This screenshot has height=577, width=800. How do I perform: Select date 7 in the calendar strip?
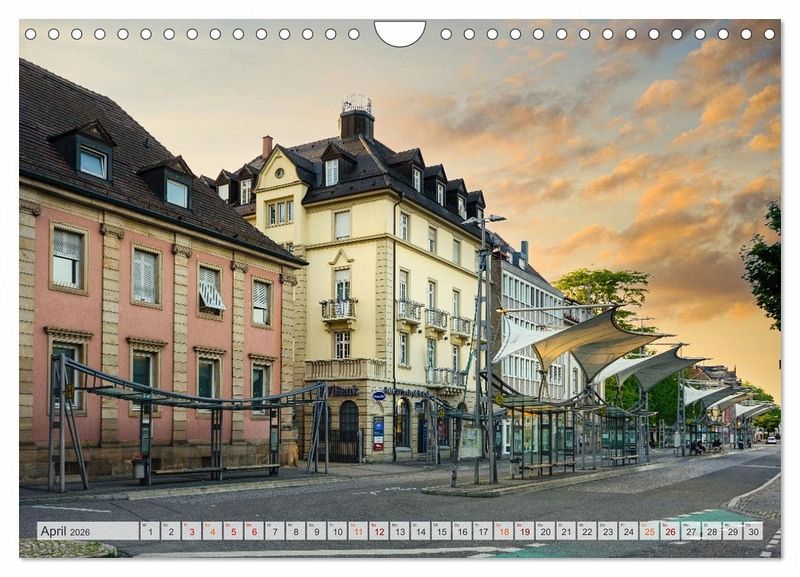tap(275, 531)
